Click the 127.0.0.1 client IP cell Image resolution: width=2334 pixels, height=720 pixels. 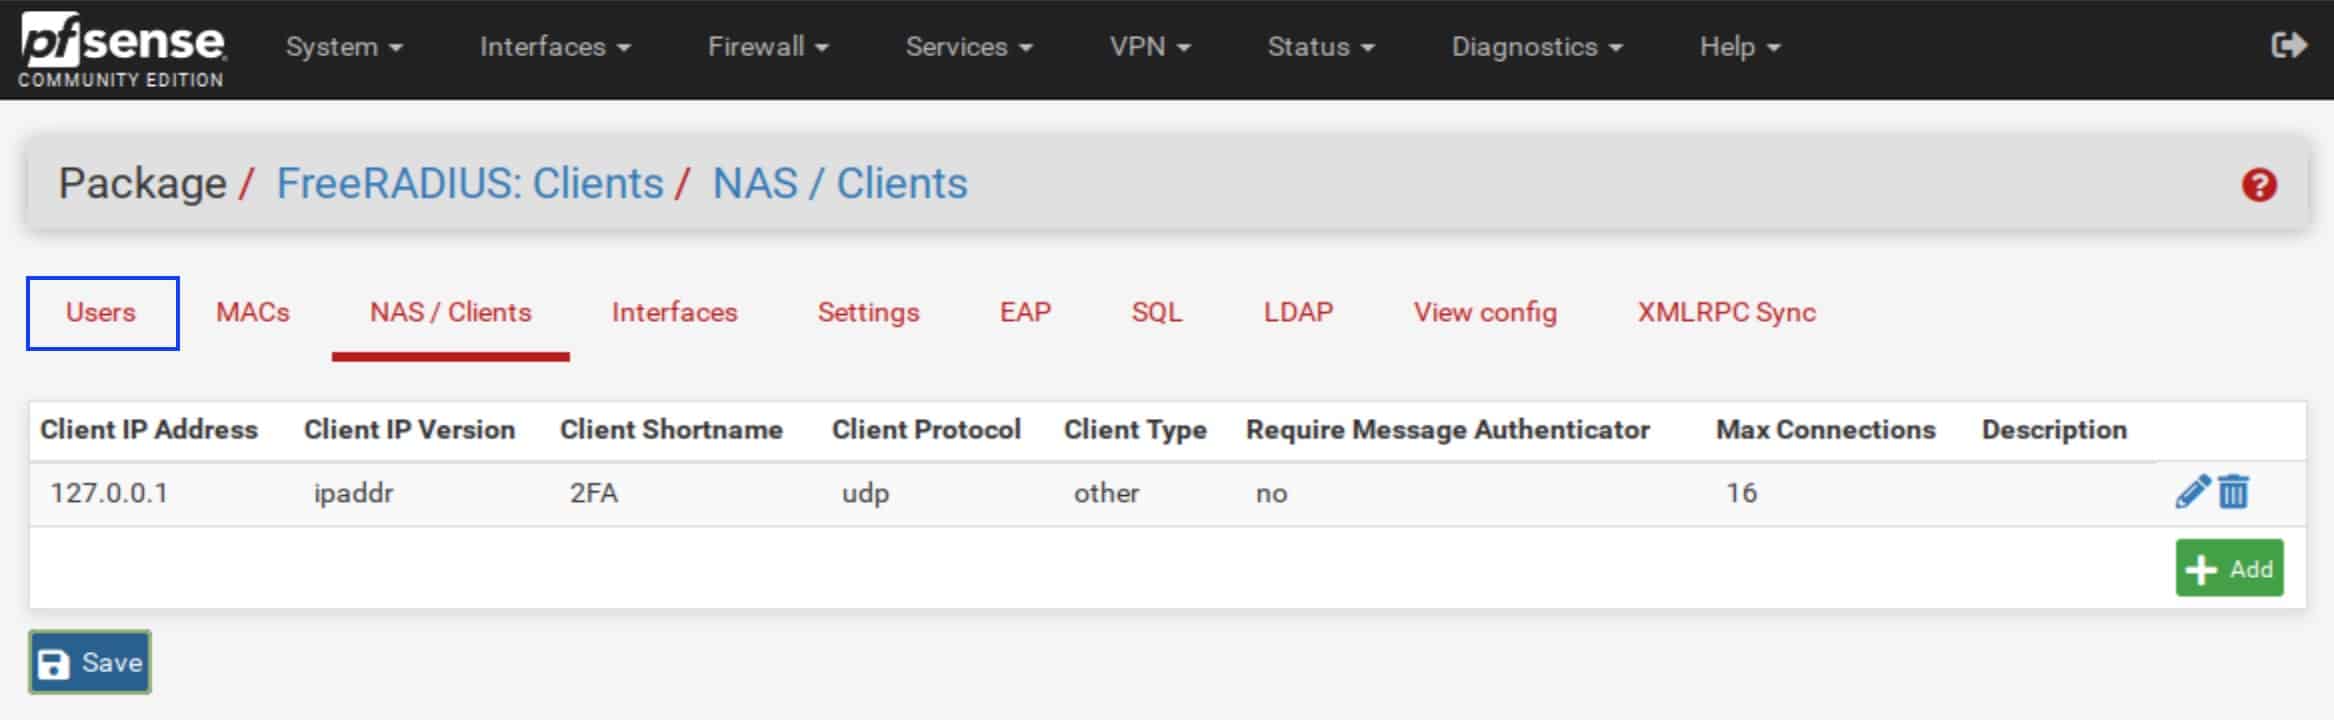point(109,493)
